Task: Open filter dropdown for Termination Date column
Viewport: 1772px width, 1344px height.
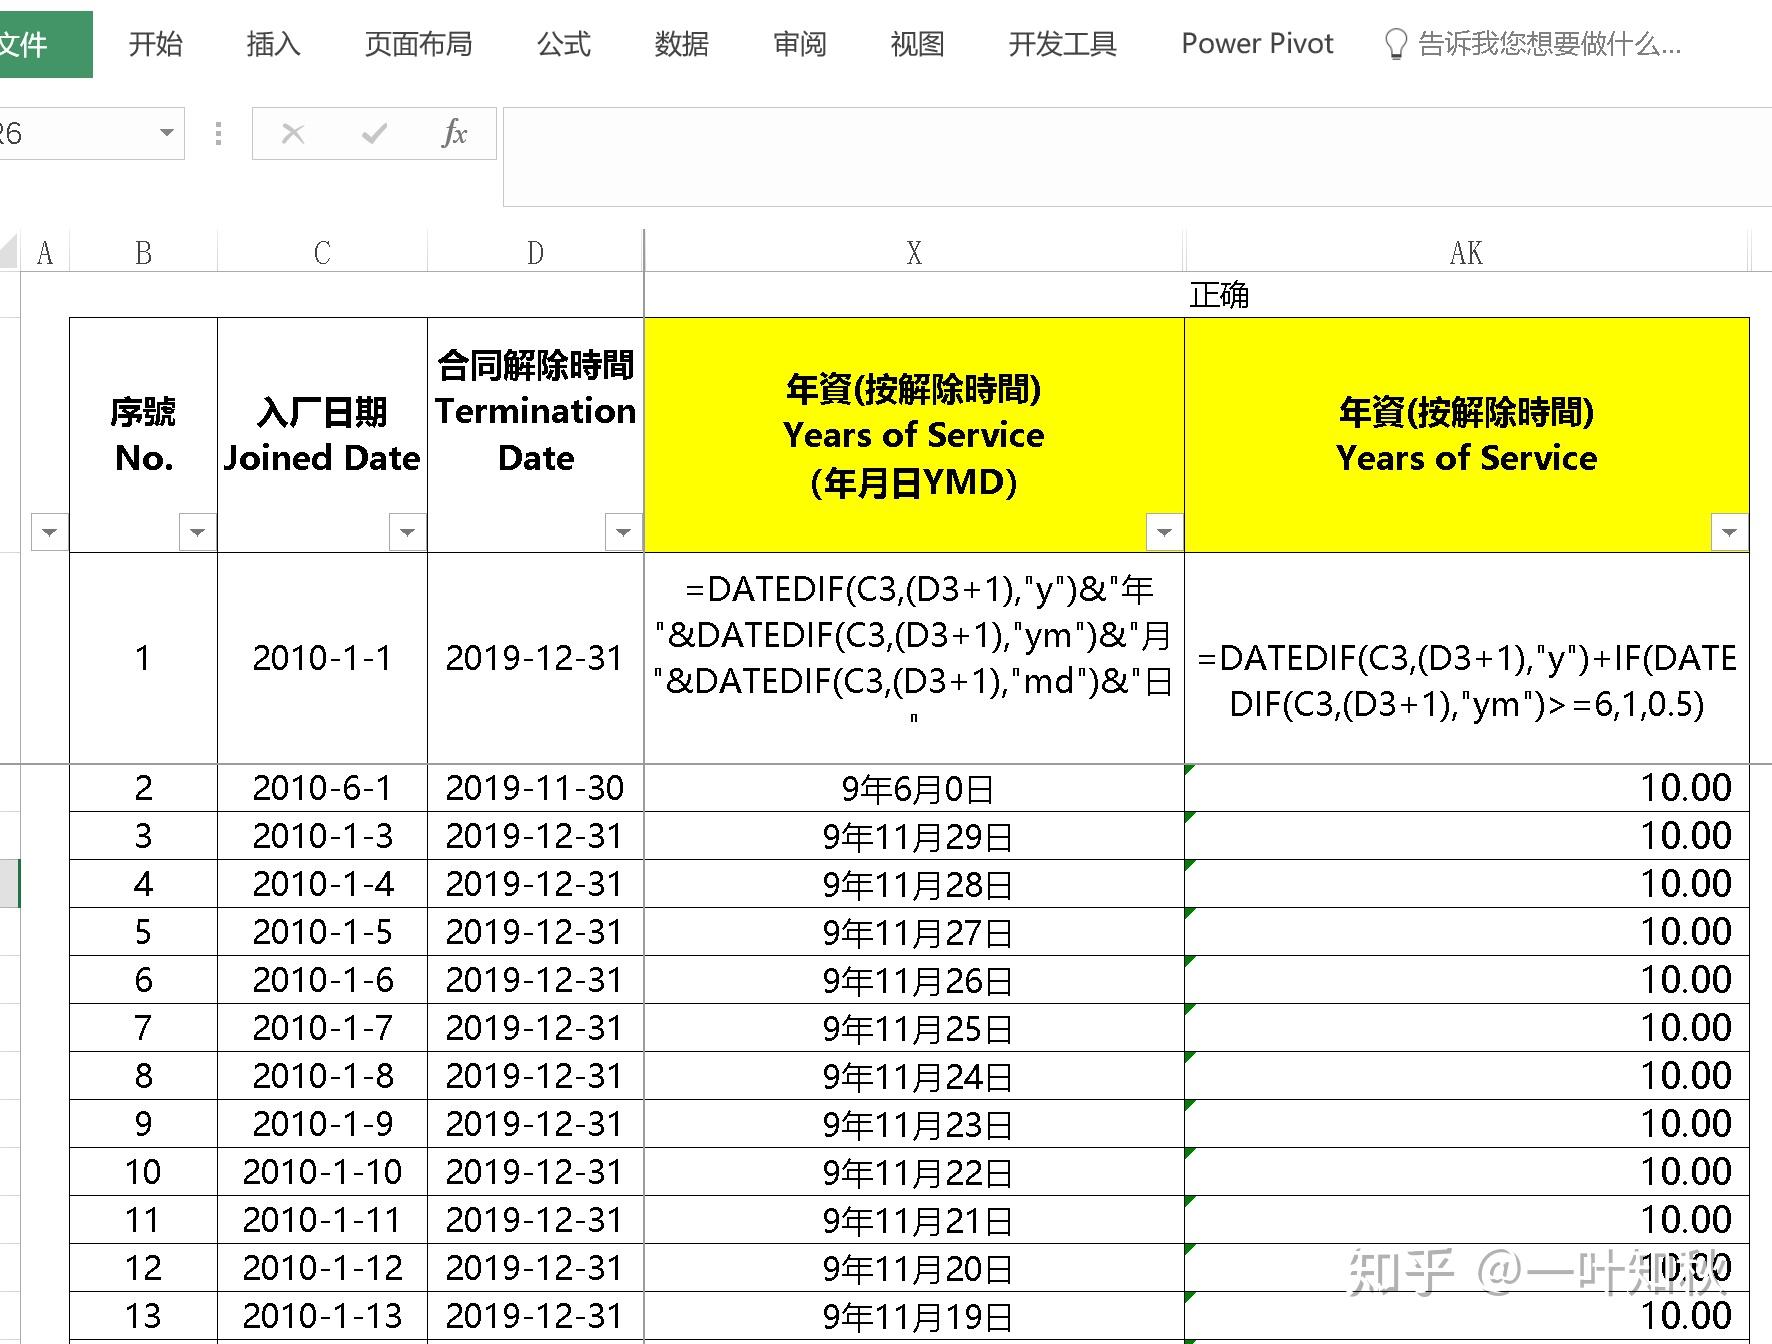Action: pyautogui.click(x=623, y=532)
